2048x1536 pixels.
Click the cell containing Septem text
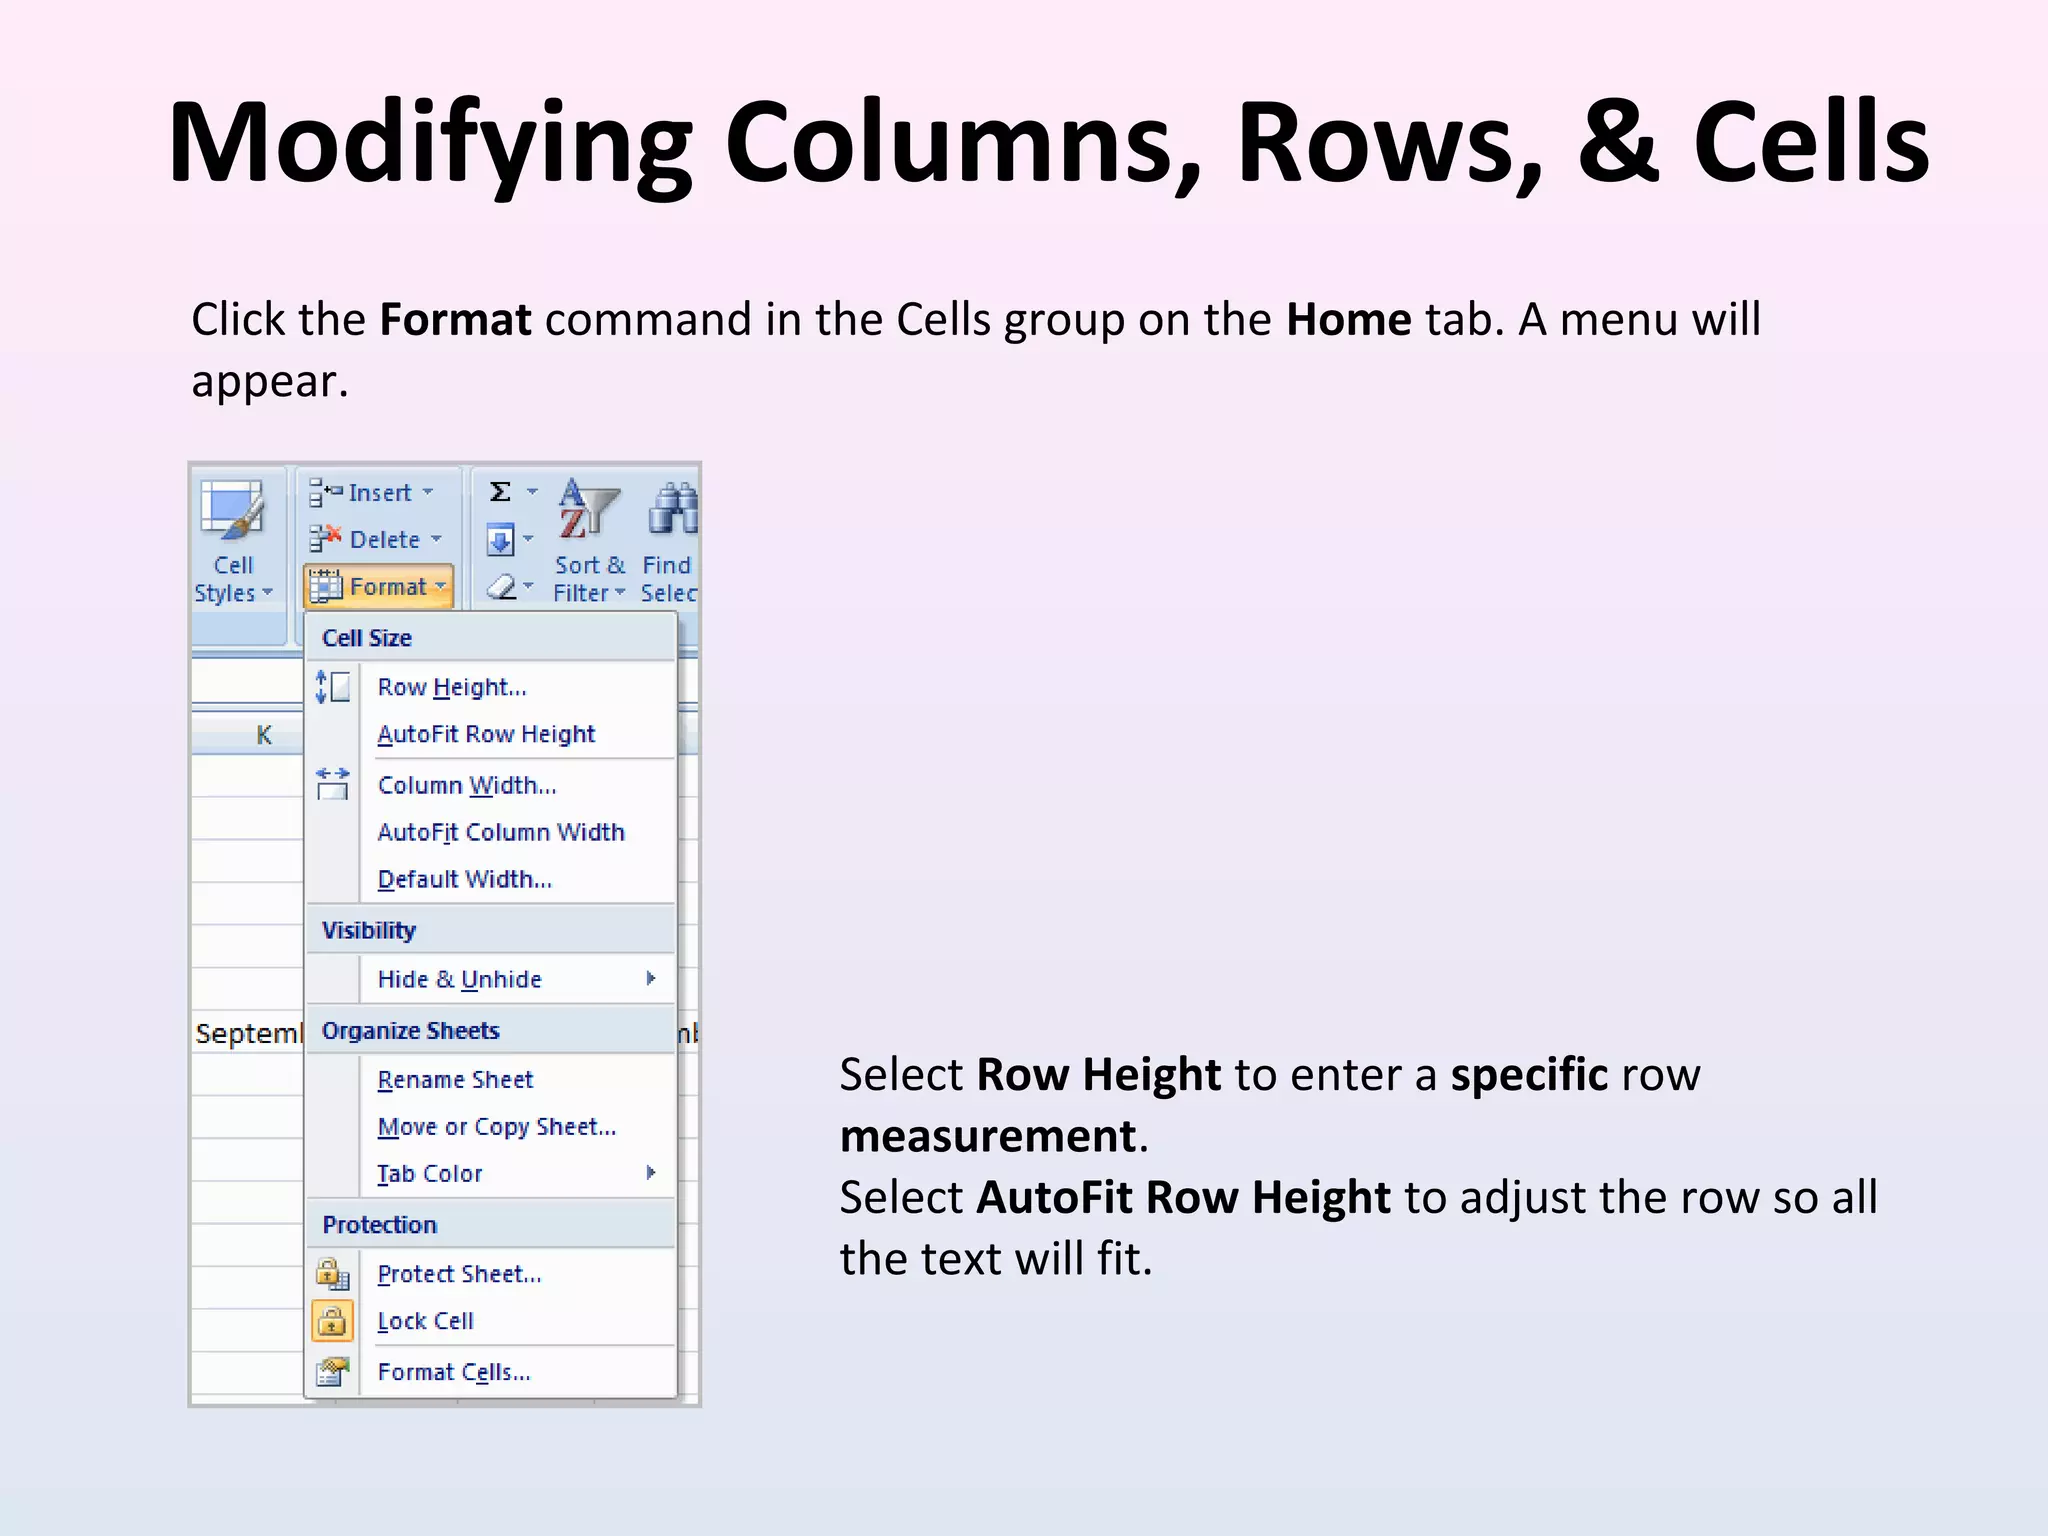tap(247, 1033)
